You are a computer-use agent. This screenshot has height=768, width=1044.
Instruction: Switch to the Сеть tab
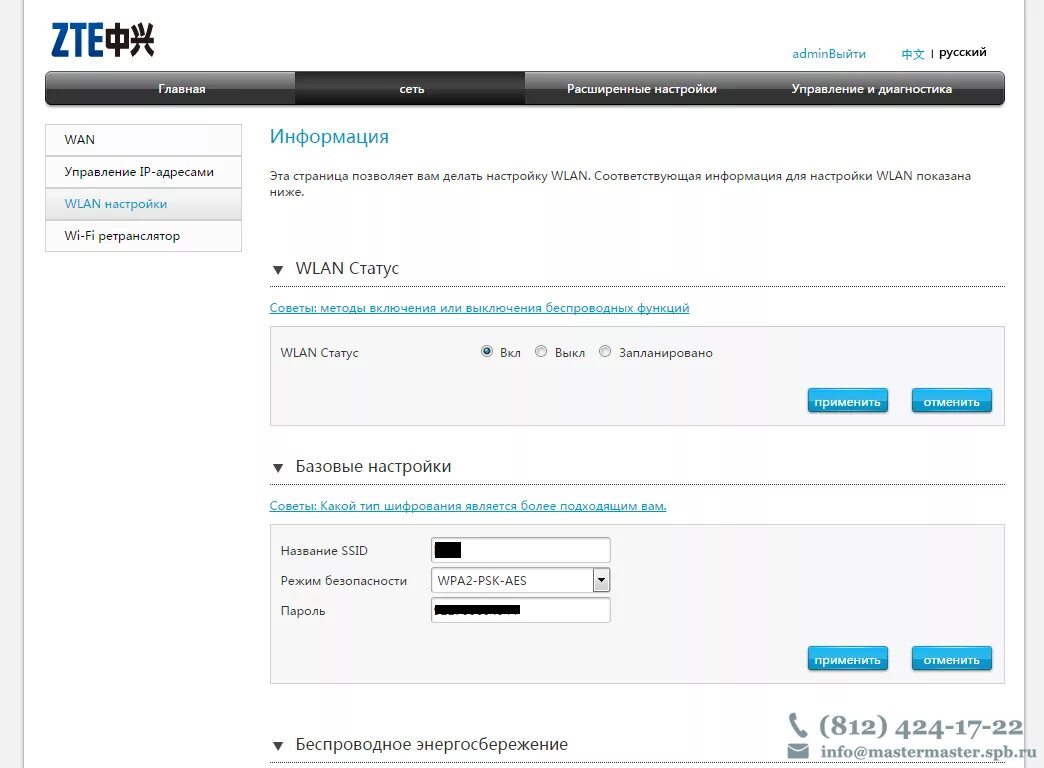410,88
